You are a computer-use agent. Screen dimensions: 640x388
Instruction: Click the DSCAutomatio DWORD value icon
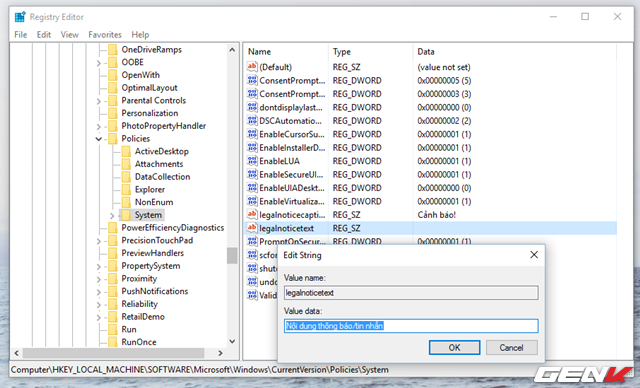tap(252, 121)
